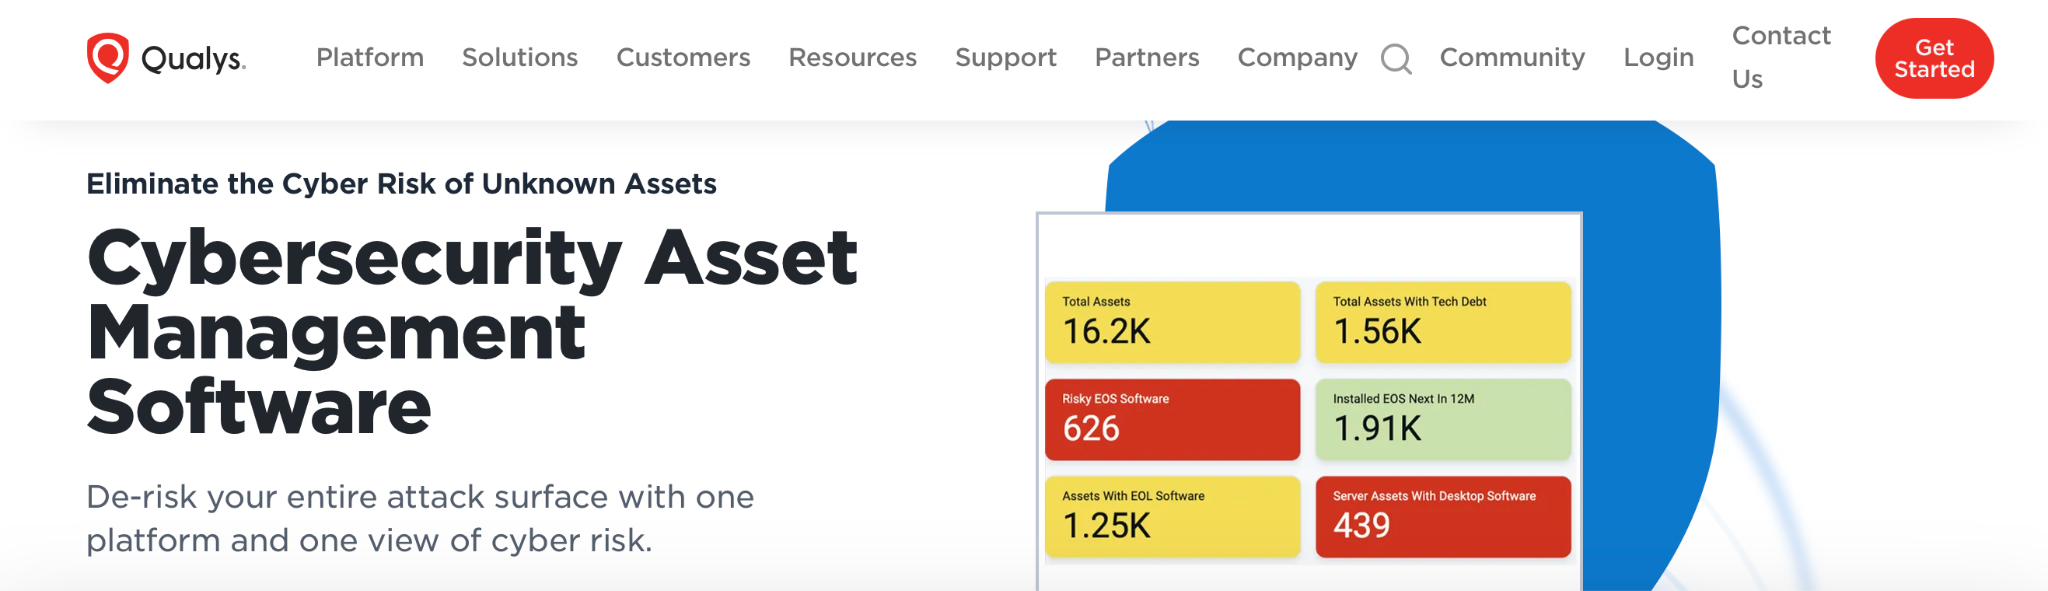The width and height of the screenshot is (2048, 591).
Task: Select the Total Assets 16.2K tile
Action: [x=1172, y=322]
